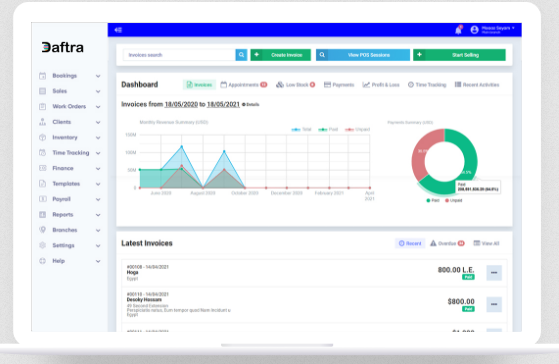Expand the Payroll chevron
This screenshot has height=364, width=559.
(x=98, y=199)
